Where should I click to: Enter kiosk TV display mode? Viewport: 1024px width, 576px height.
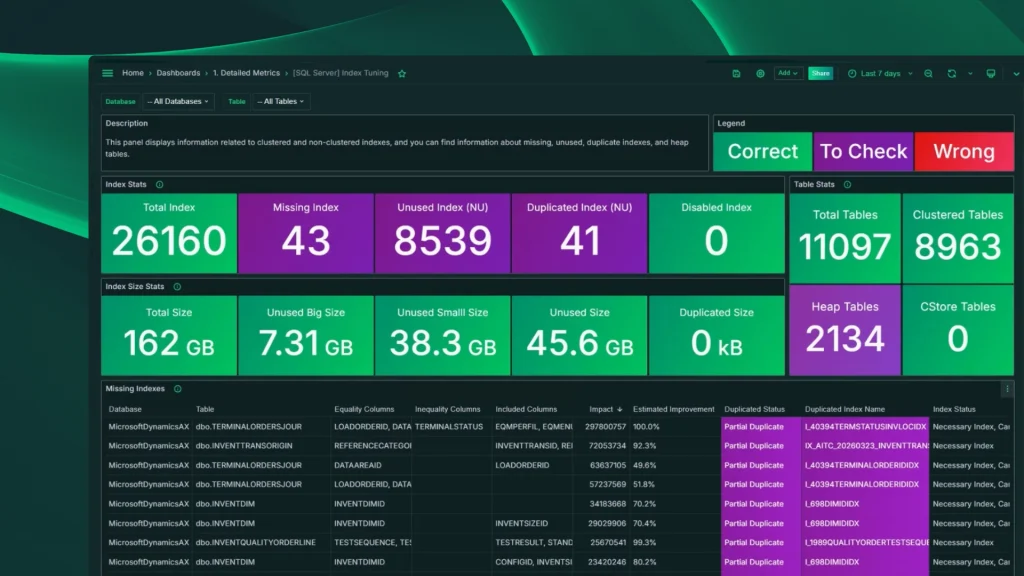(x=991, y=74)
